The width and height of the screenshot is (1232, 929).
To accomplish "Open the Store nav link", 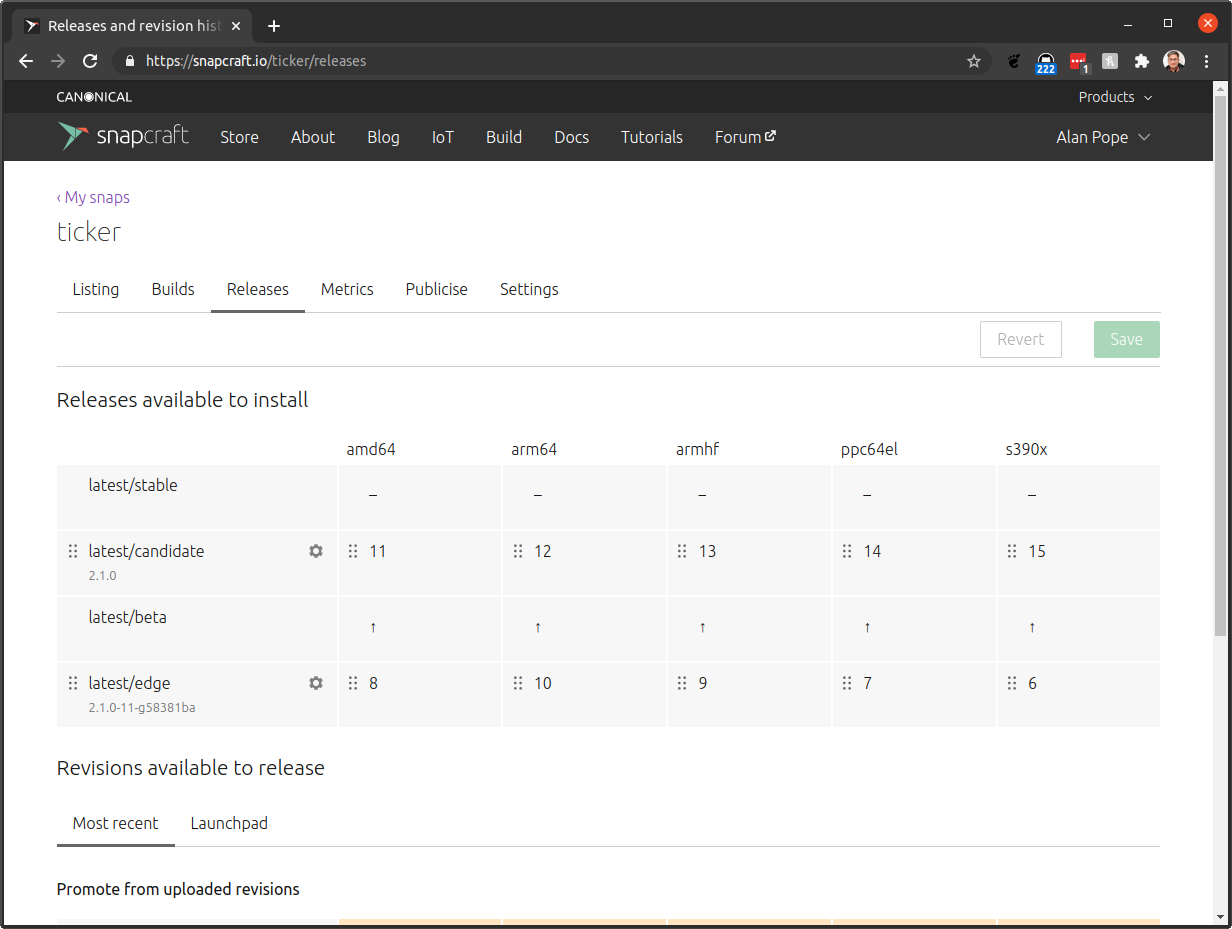I will point(239,137).
